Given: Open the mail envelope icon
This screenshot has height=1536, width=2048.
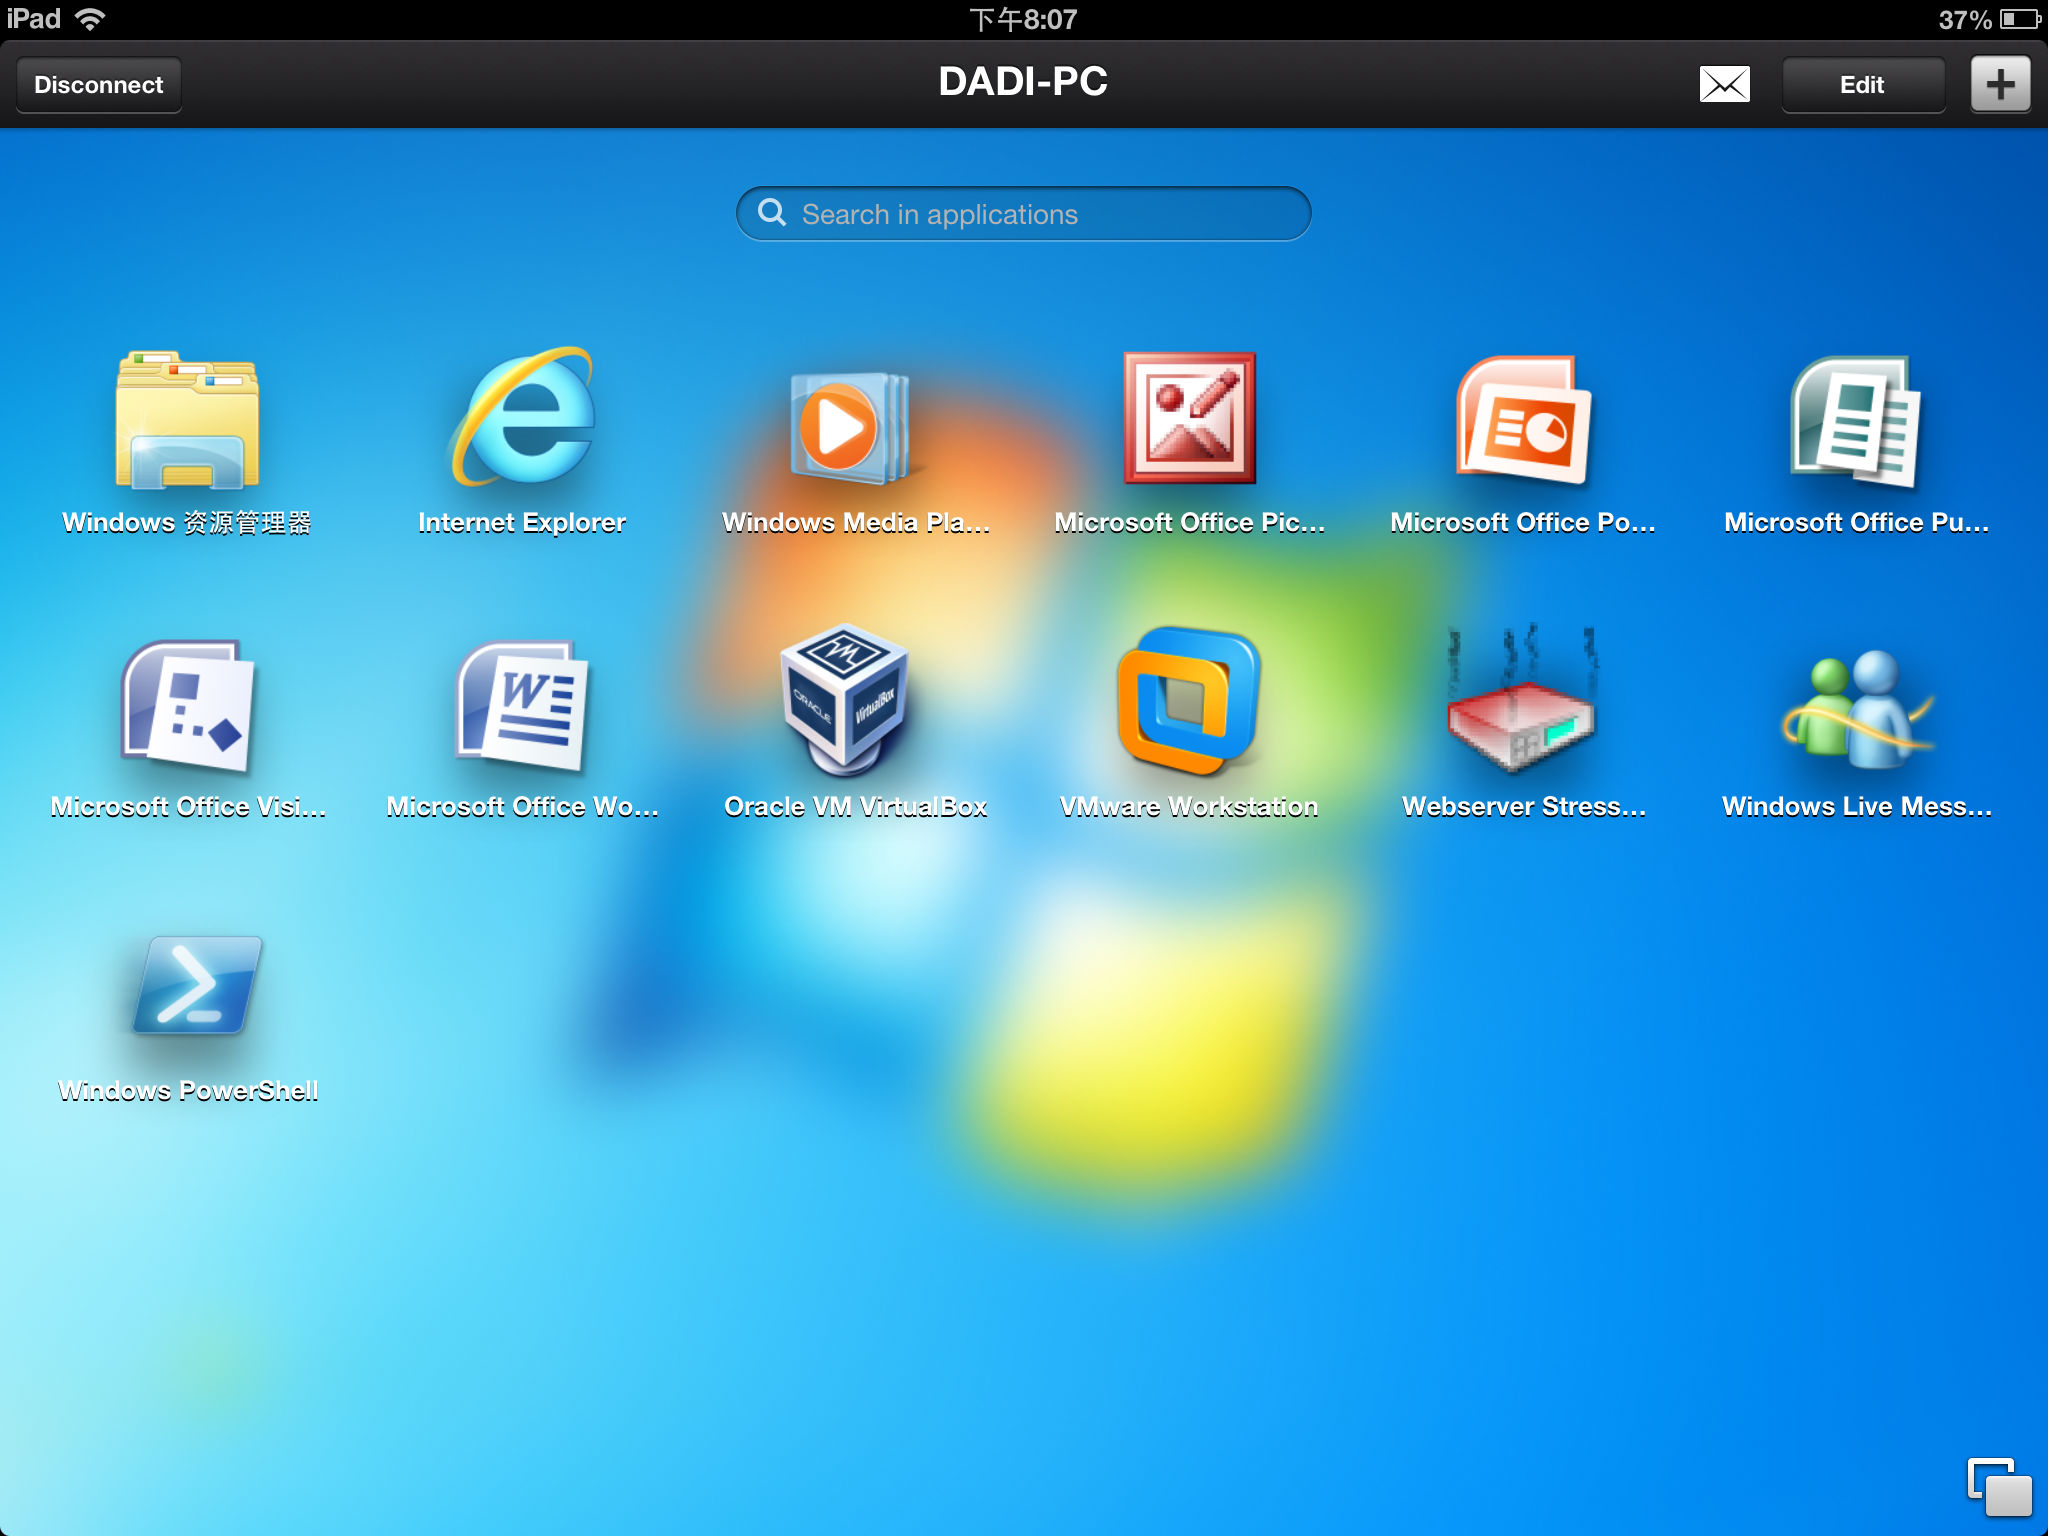Looking at the screenshot, I should 1724,85.
